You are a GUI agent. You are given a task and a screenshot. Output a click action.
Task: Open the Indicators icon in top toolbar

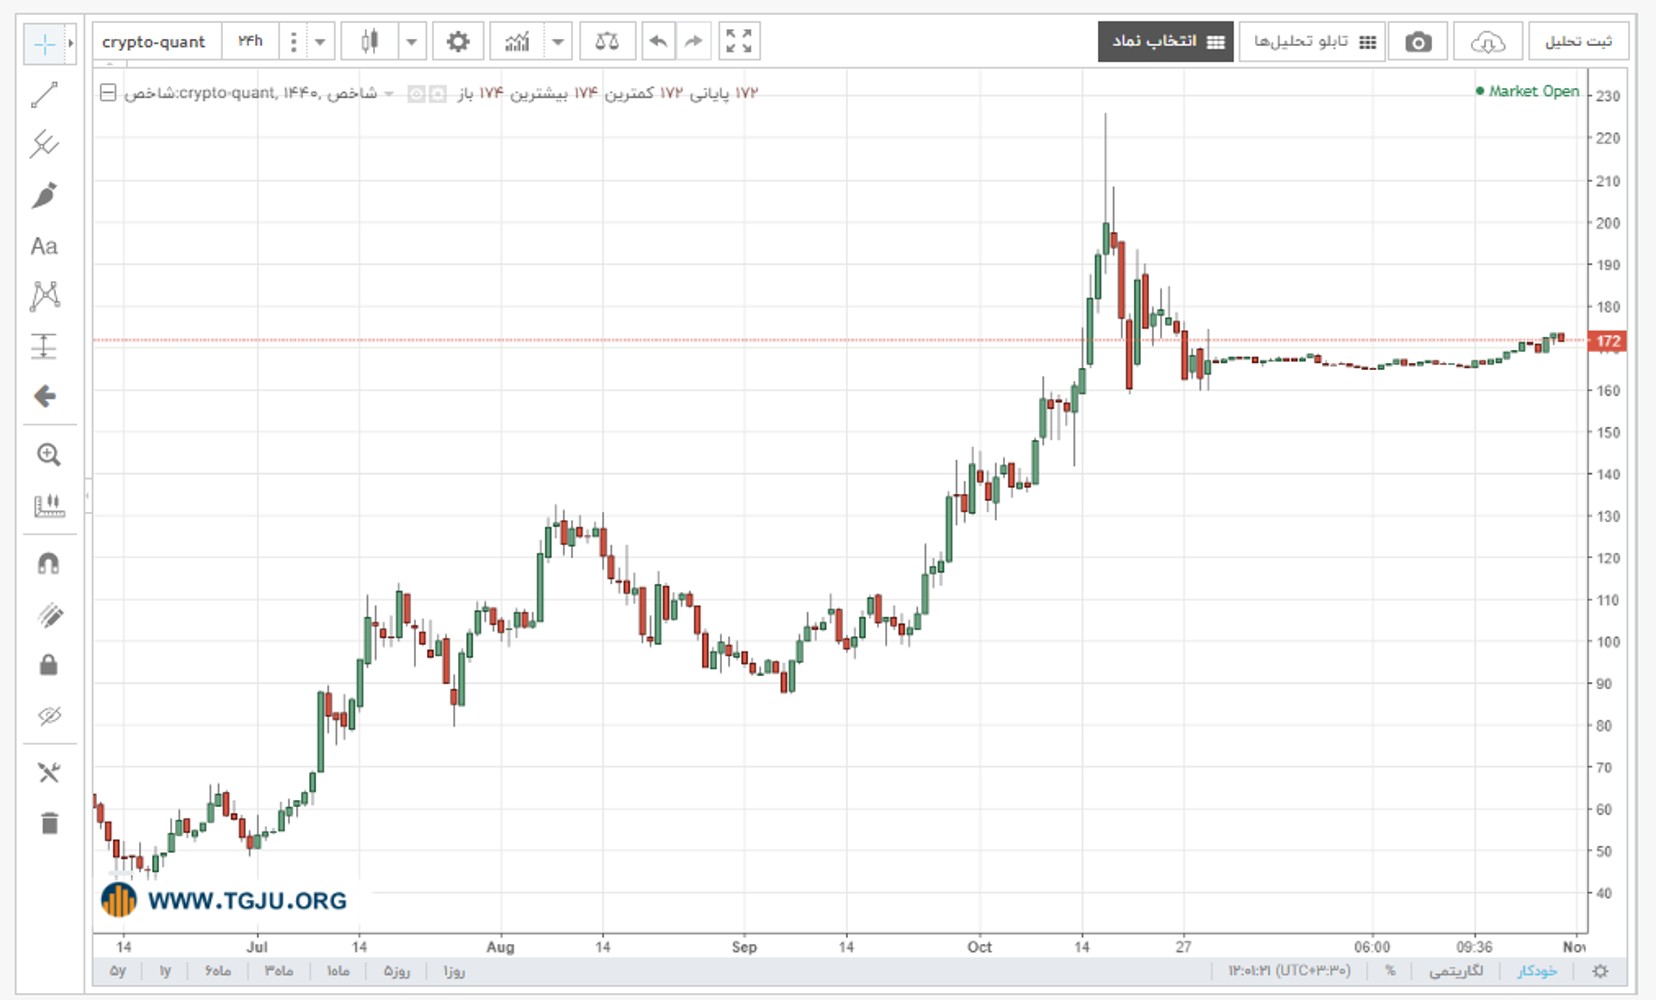click(517, 42)
